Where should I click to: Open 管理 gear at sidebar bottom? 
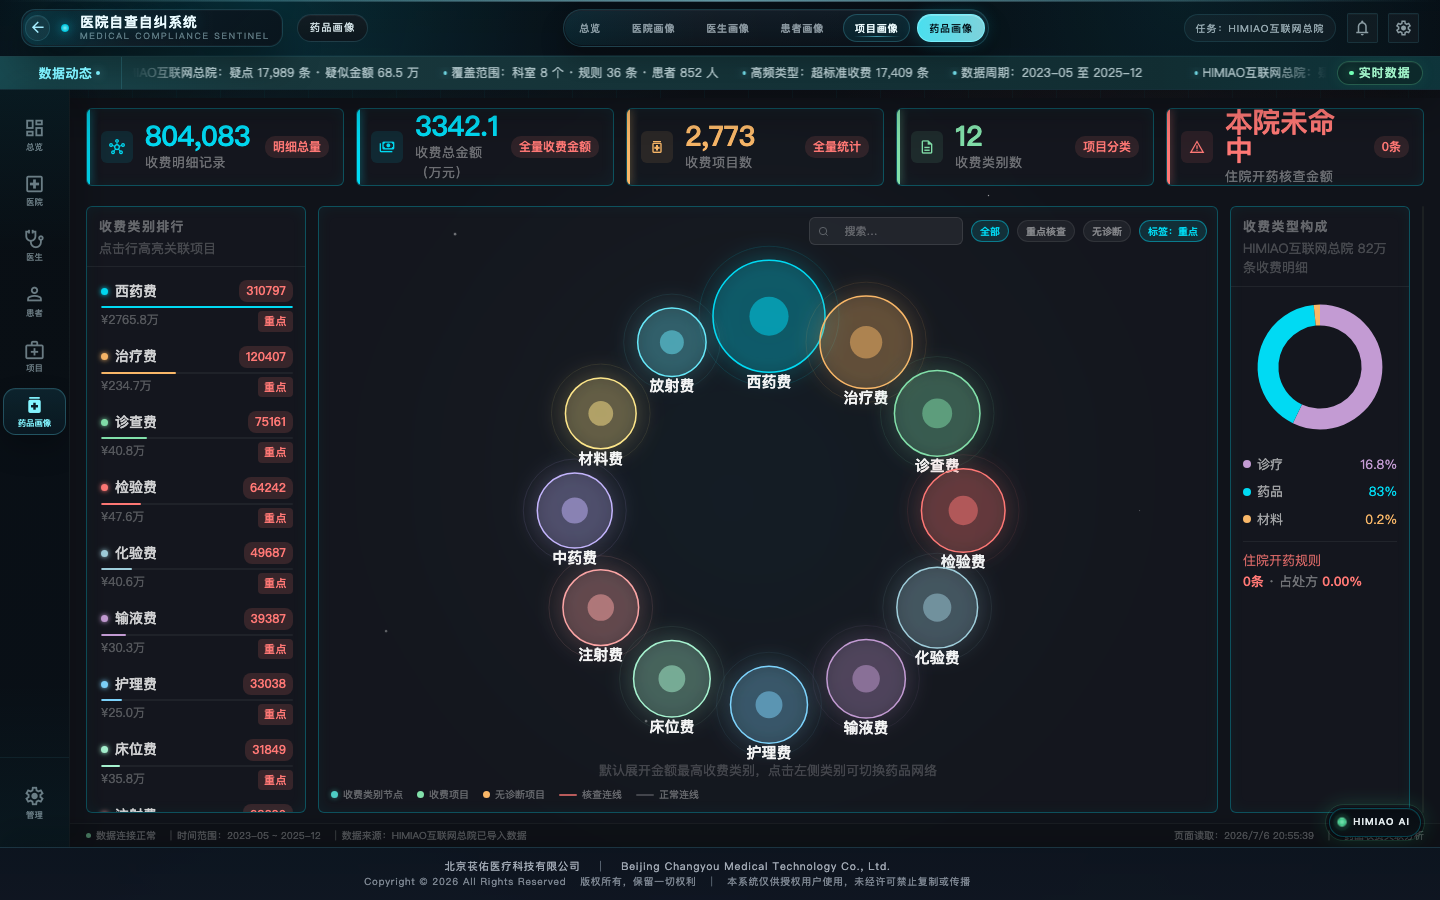[34, 802]
